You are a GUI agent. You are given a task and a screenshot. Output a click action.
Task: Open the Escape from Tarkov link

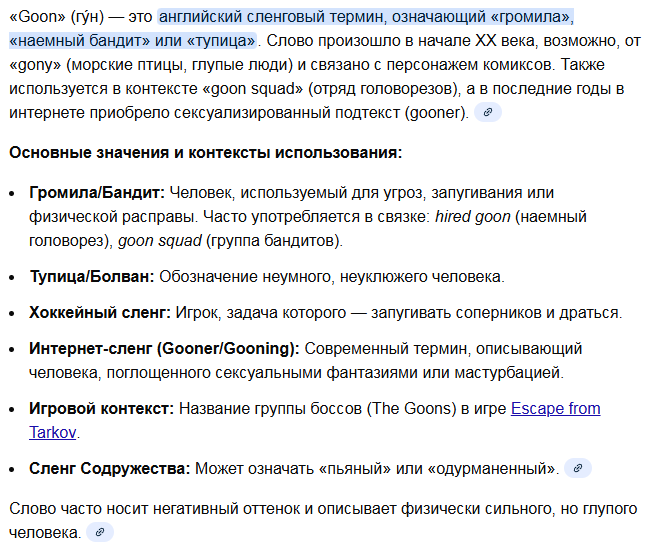point(555,409)
